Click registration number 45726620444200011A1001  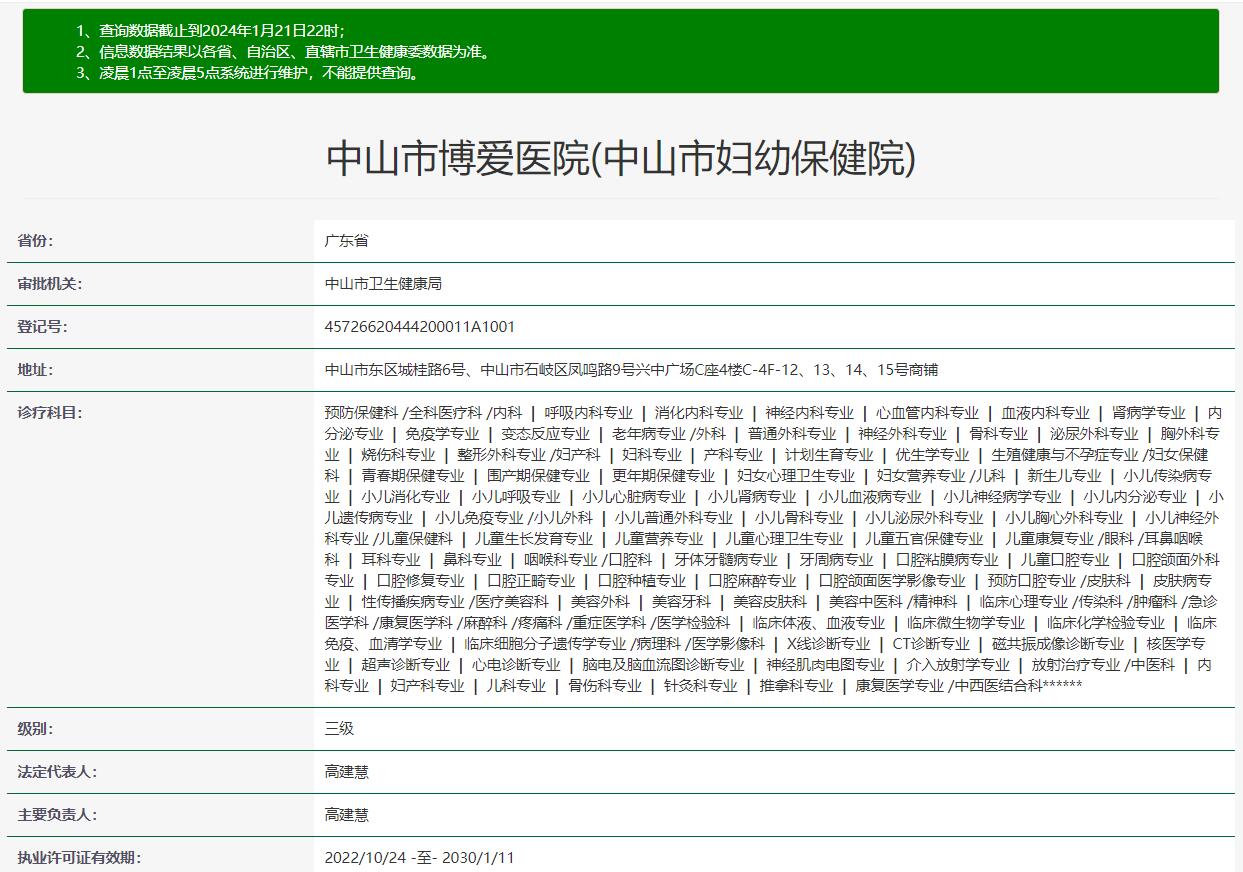(420, 327)
